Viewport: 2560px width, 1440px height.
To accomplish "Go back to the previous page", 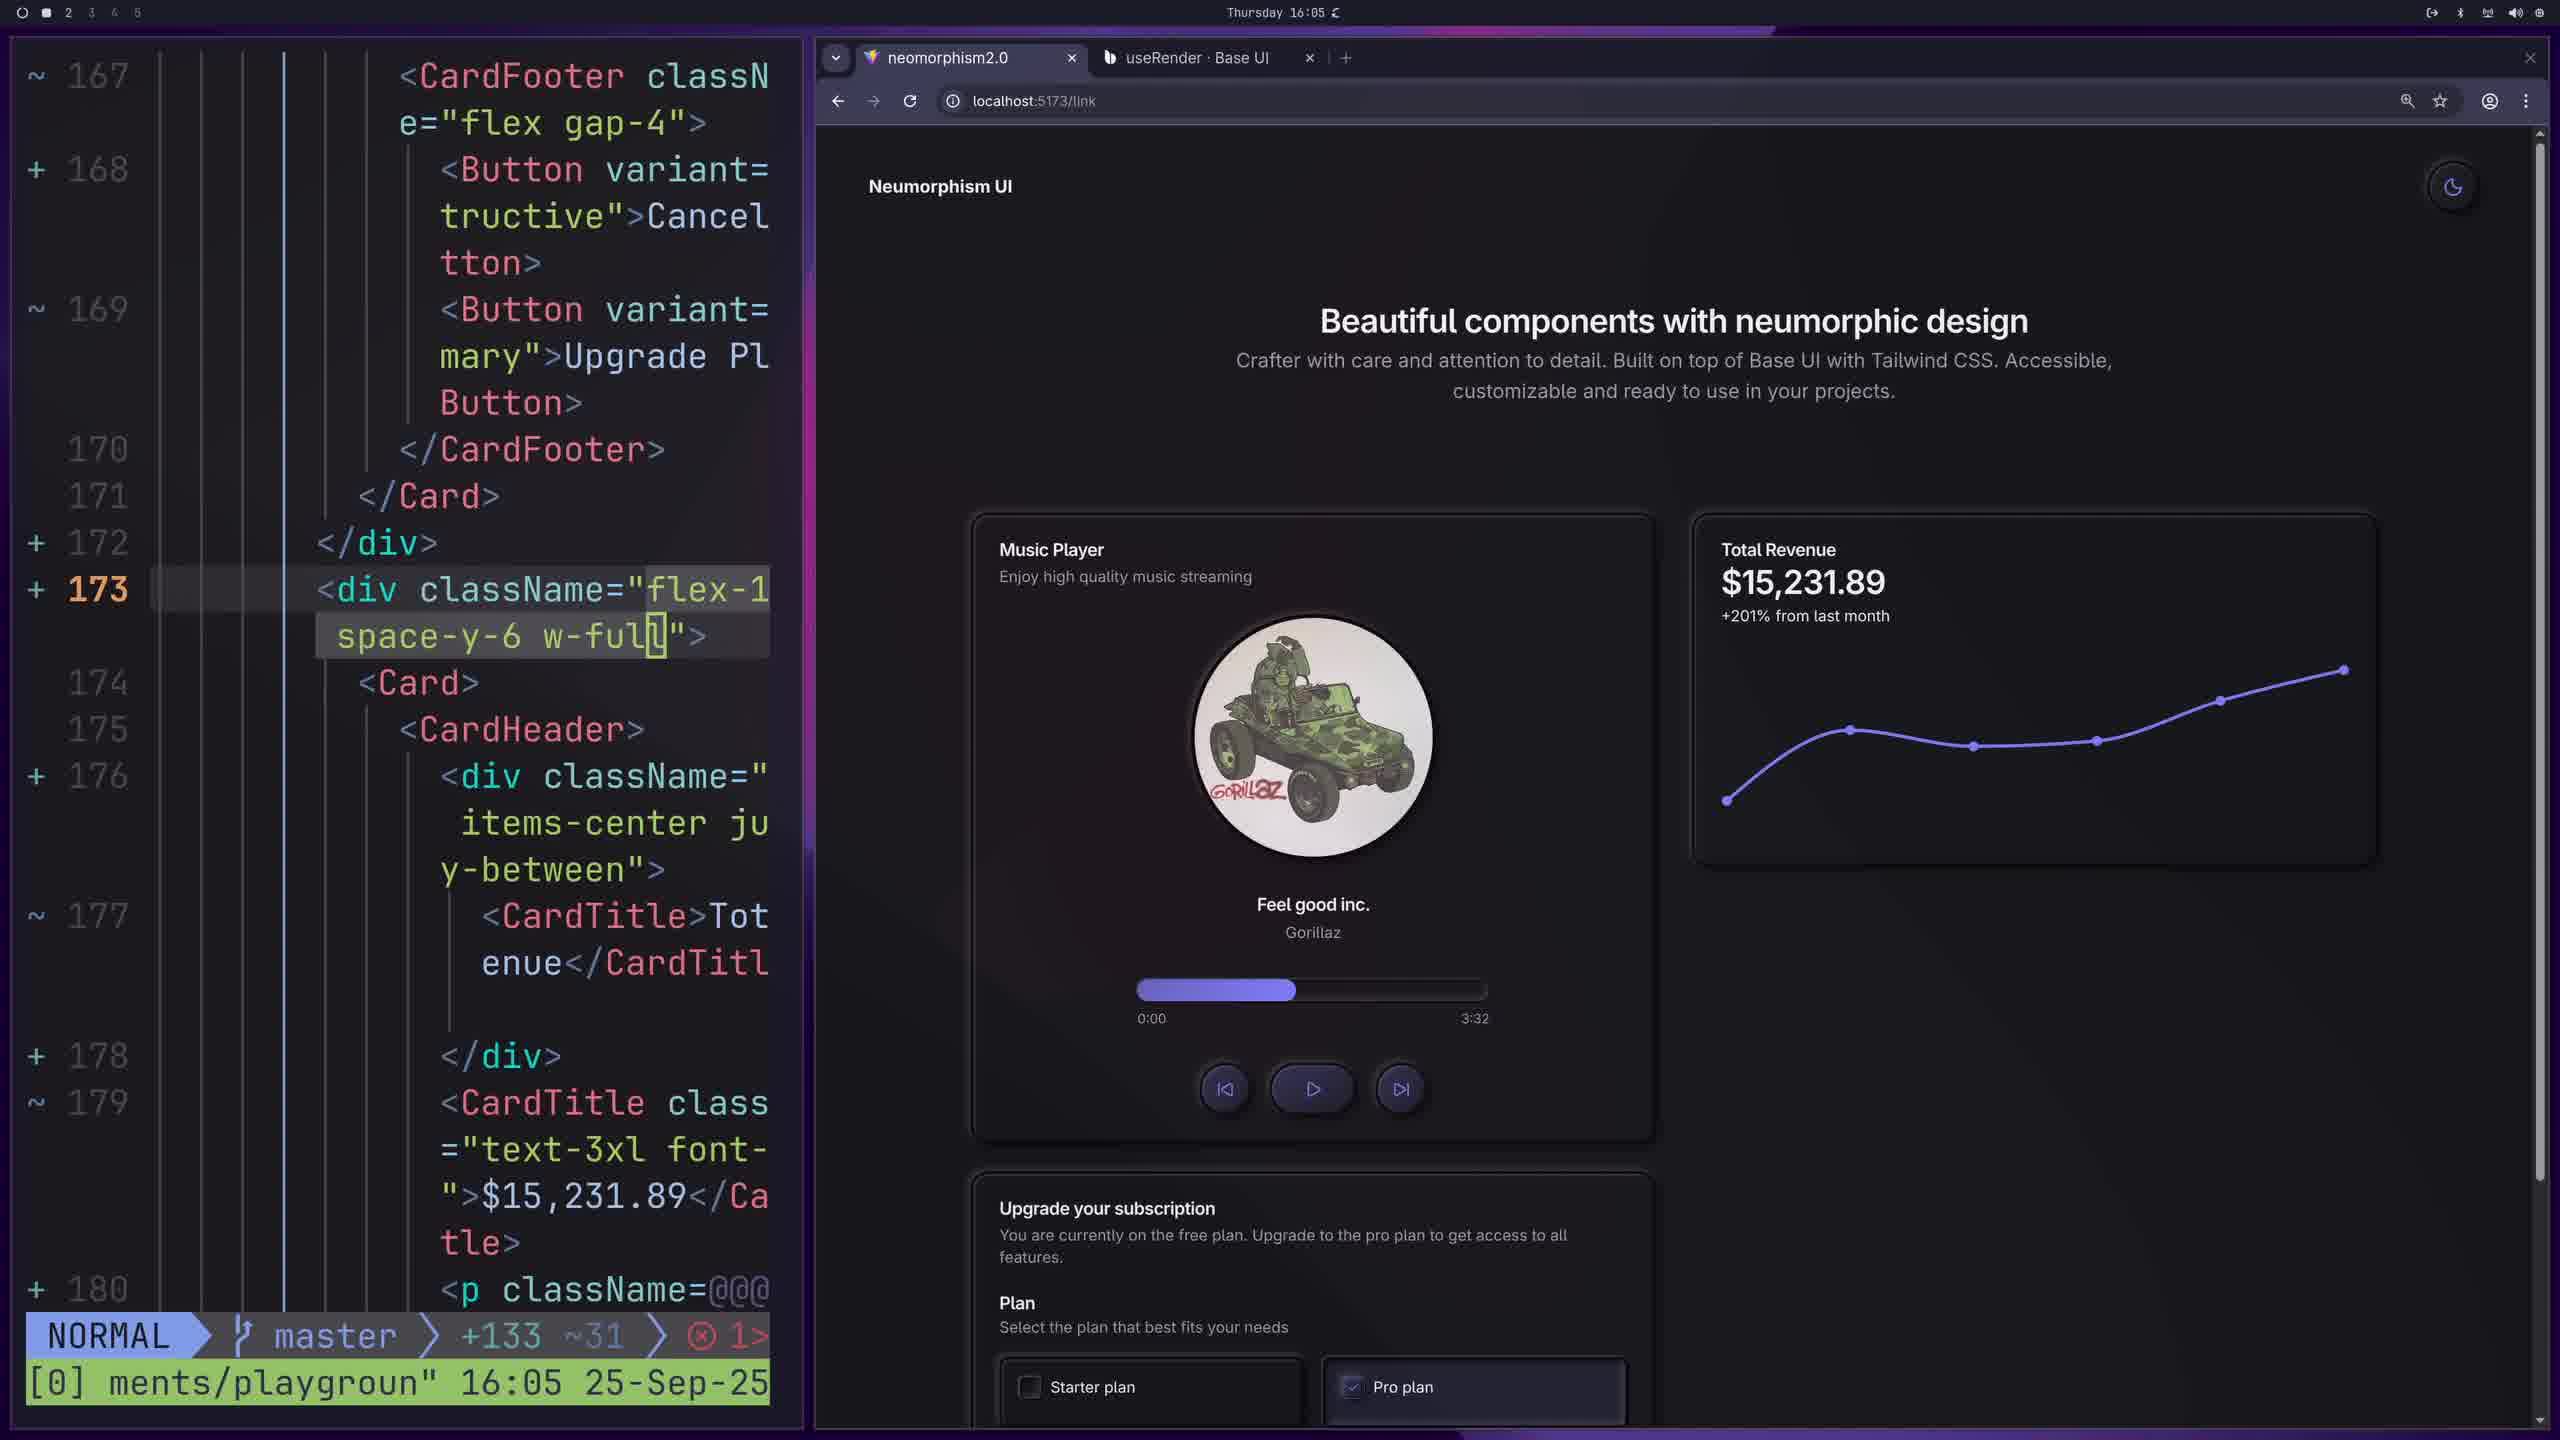I will (838, 101).
